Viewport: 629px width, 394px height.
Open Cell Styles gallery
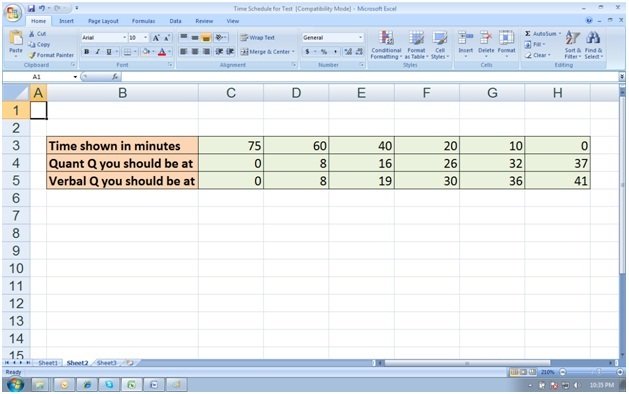440,45
